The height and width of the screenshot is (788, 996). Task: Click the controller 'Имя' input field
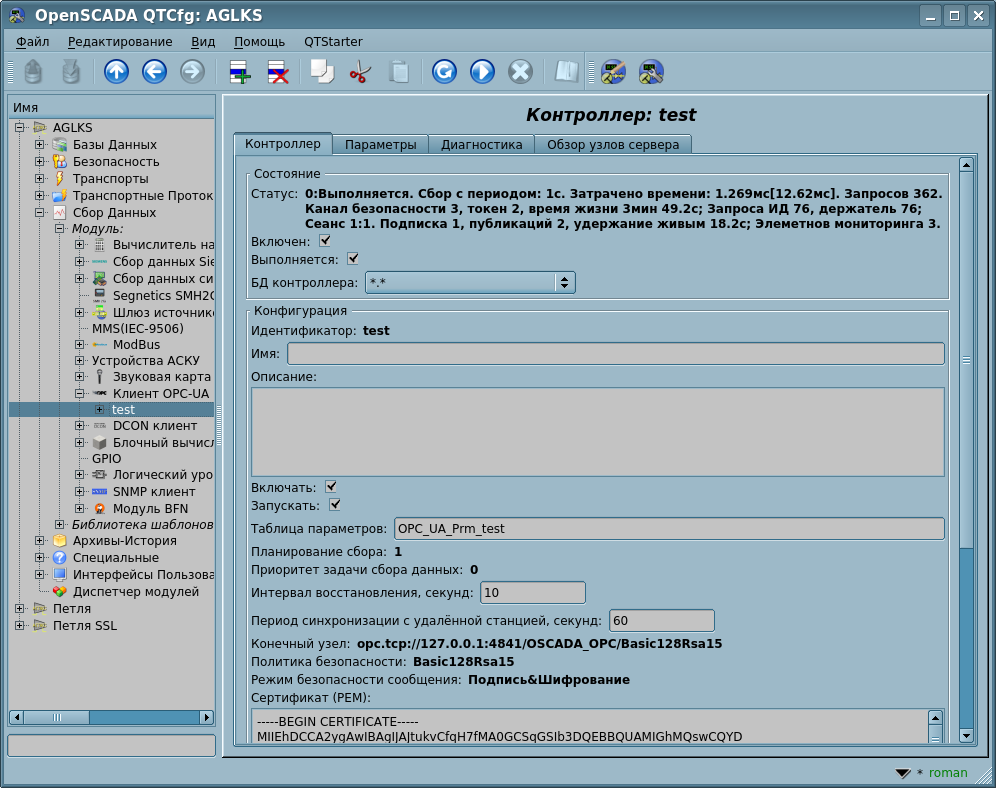(x=616, y=354)
